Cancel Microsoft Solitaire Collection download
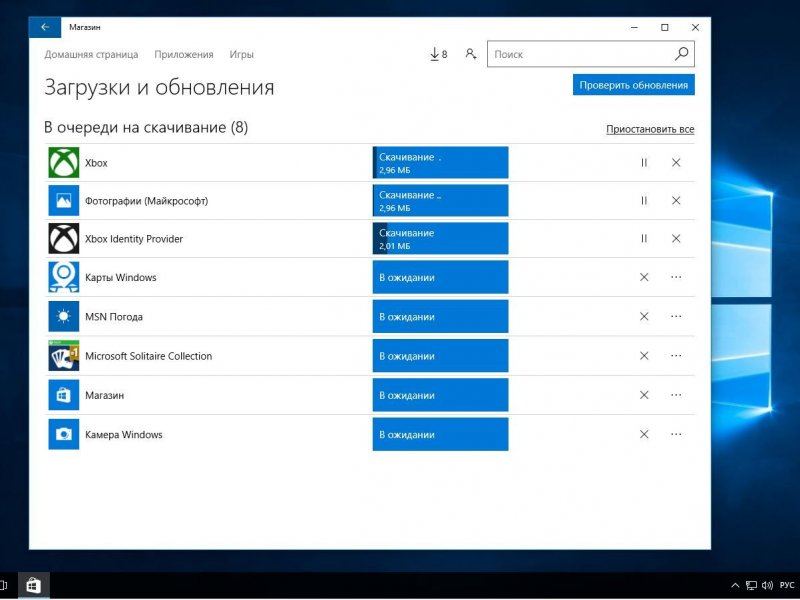The width and height of the screenshot is (800, 600). [644, 356]
